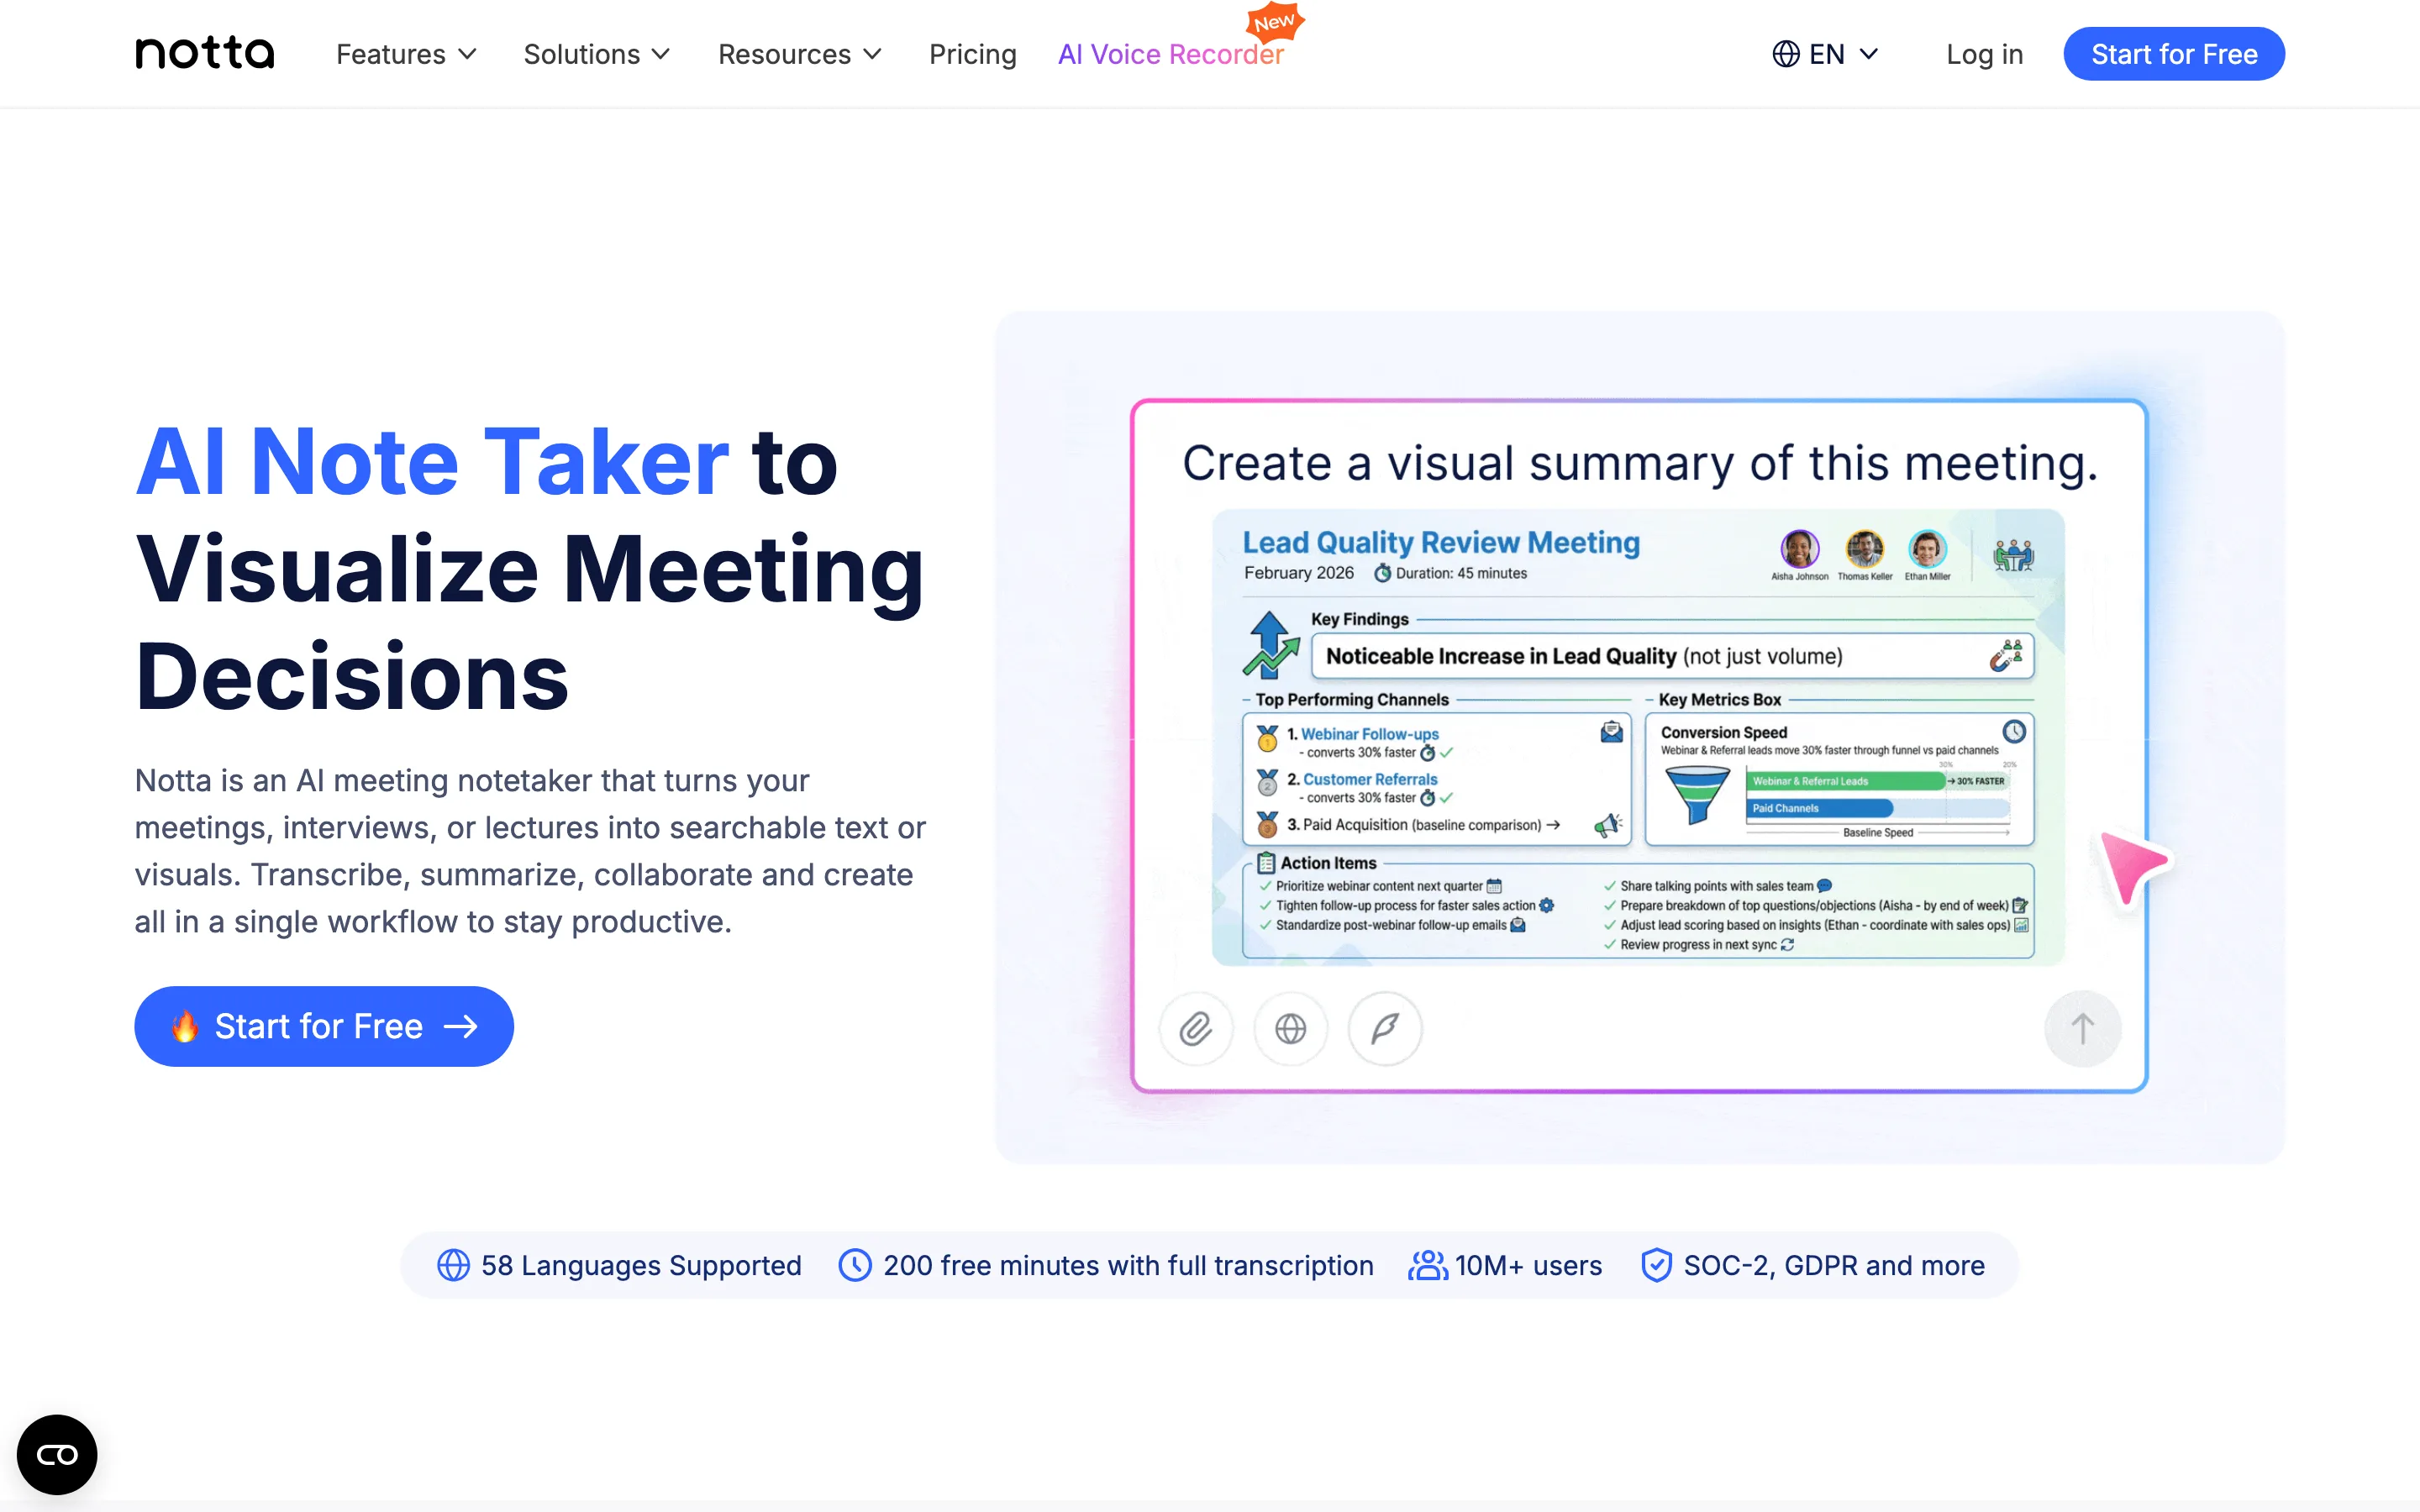2420x1512 pixels.
Task: Open the Features dropdown menu
Action: pos(406,54)
